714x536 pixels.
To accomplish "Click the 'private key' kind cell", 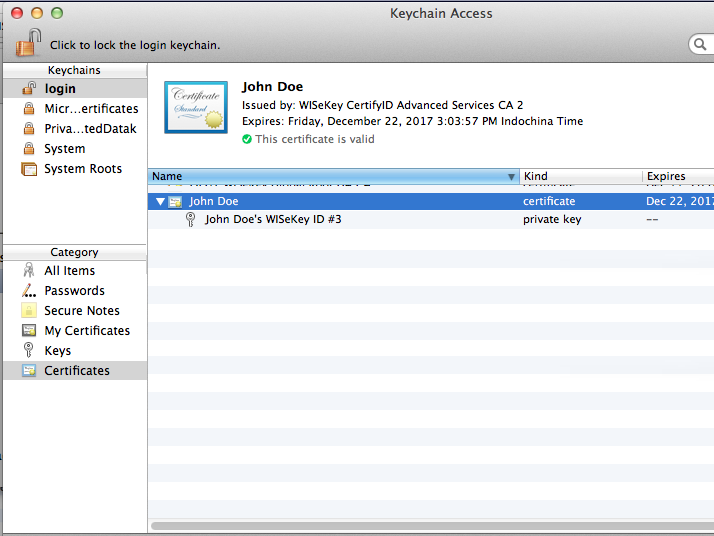I will click(552, 220).
